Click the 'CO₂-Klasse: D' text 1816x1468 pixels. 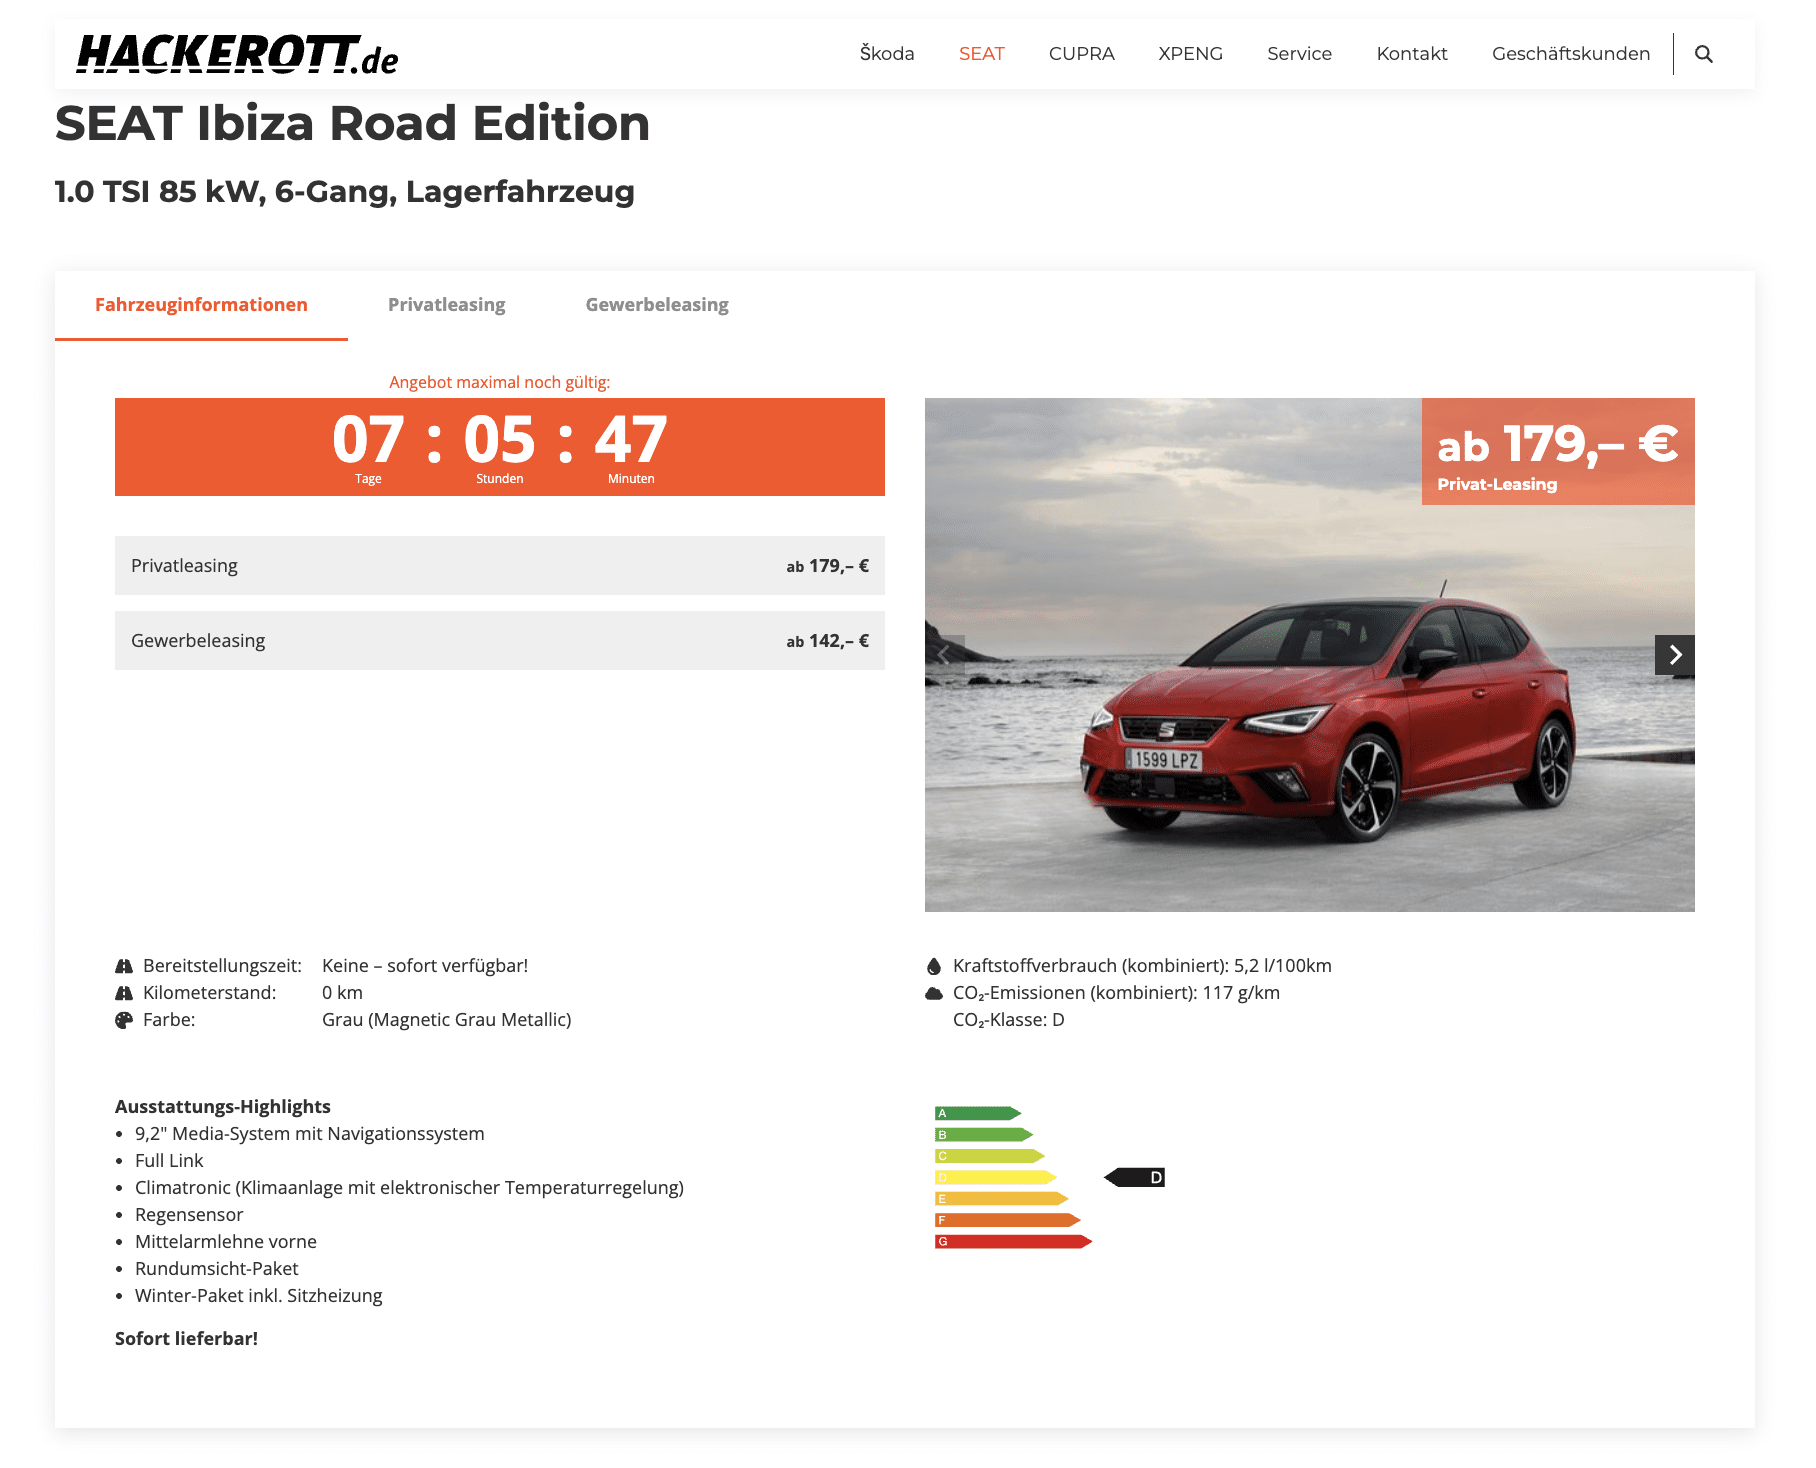[x=1008, y=1020]
